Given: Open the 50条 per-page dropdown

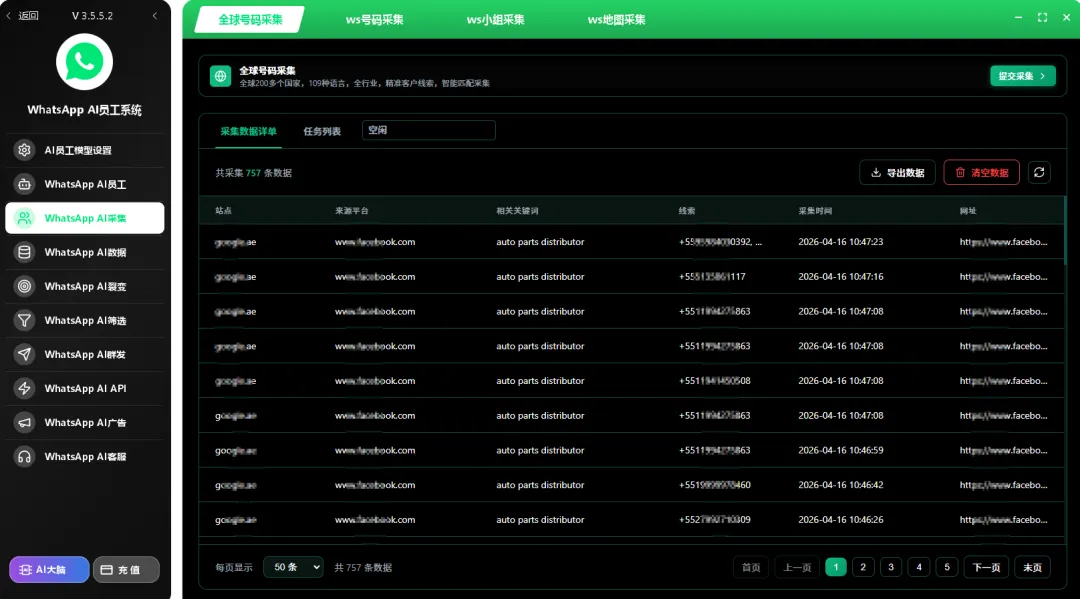Looking at the screenshot, I should point(293,567).
